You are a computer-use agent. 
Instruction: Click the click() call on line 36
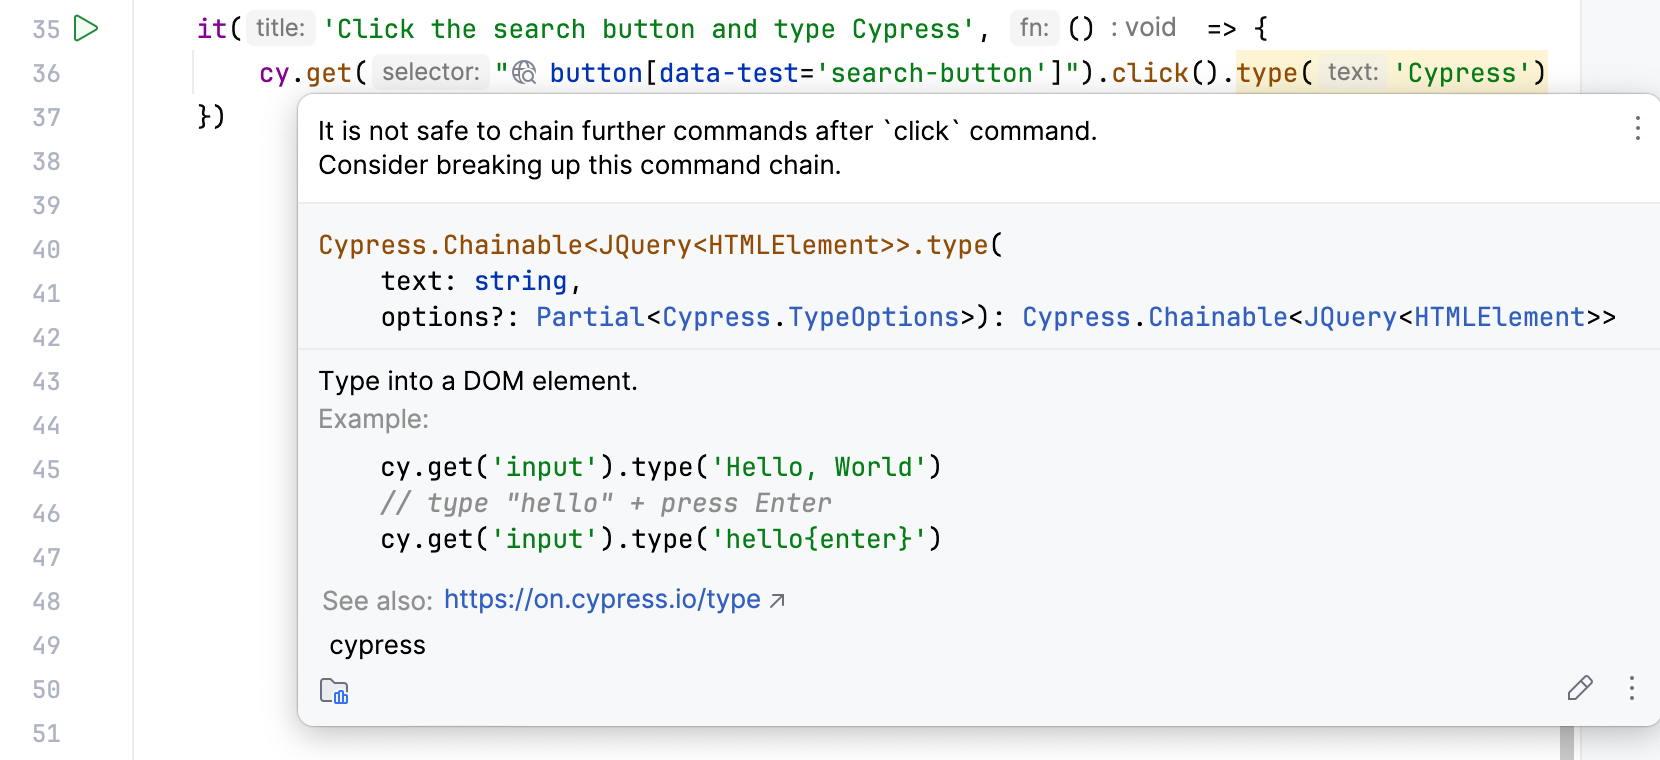[x=1150, y=73]
